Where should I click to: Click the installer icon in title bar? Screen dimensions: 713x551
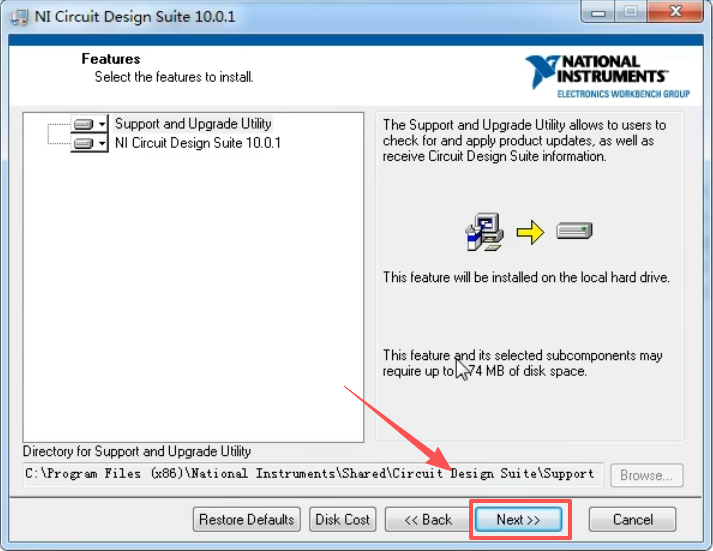(x=19, y=17)
